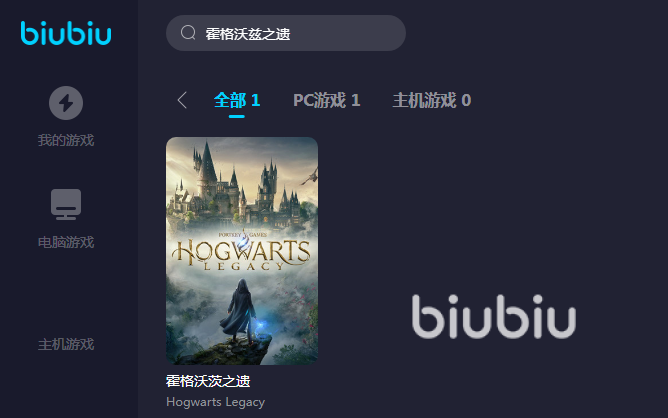Click the underline indicator beneath 全部 tab
Viewport: 668px width, 418px height.
pyautogui.click(x=236, y=116)
